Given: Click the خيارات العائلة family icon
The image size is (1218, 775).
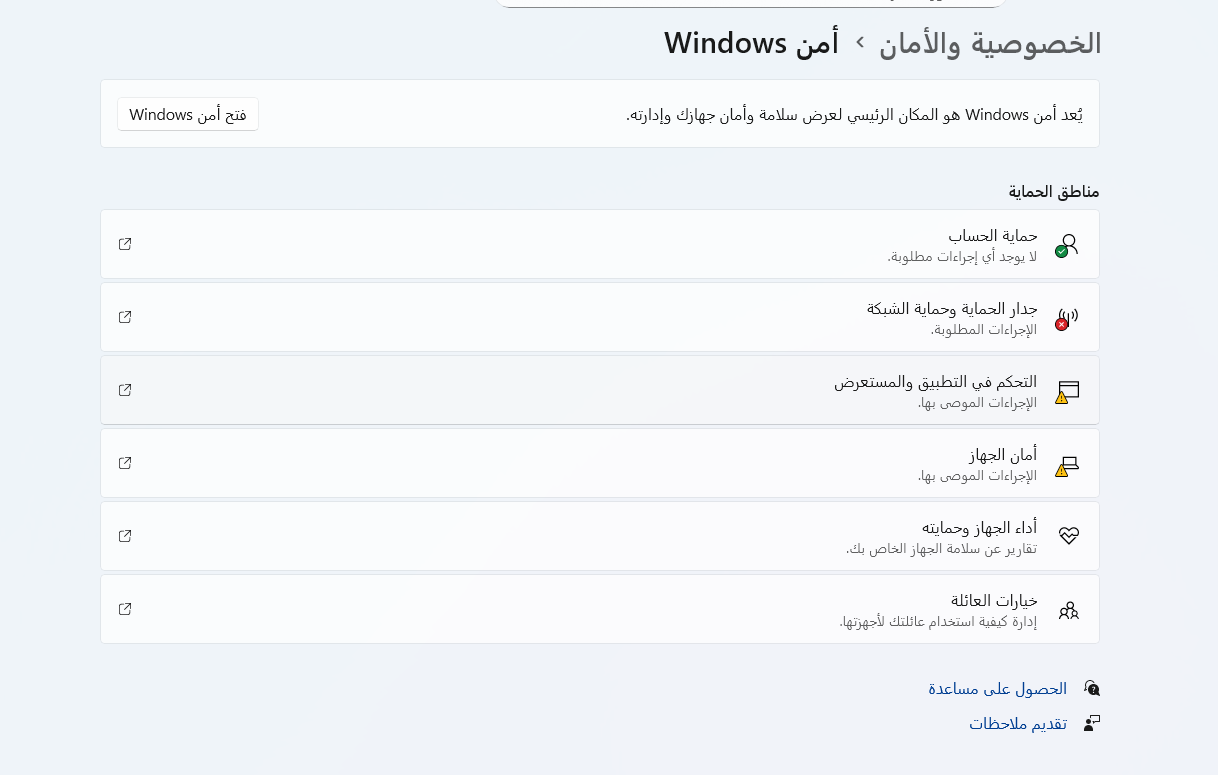Looking at the screenshot, I should pos(1069,609).
